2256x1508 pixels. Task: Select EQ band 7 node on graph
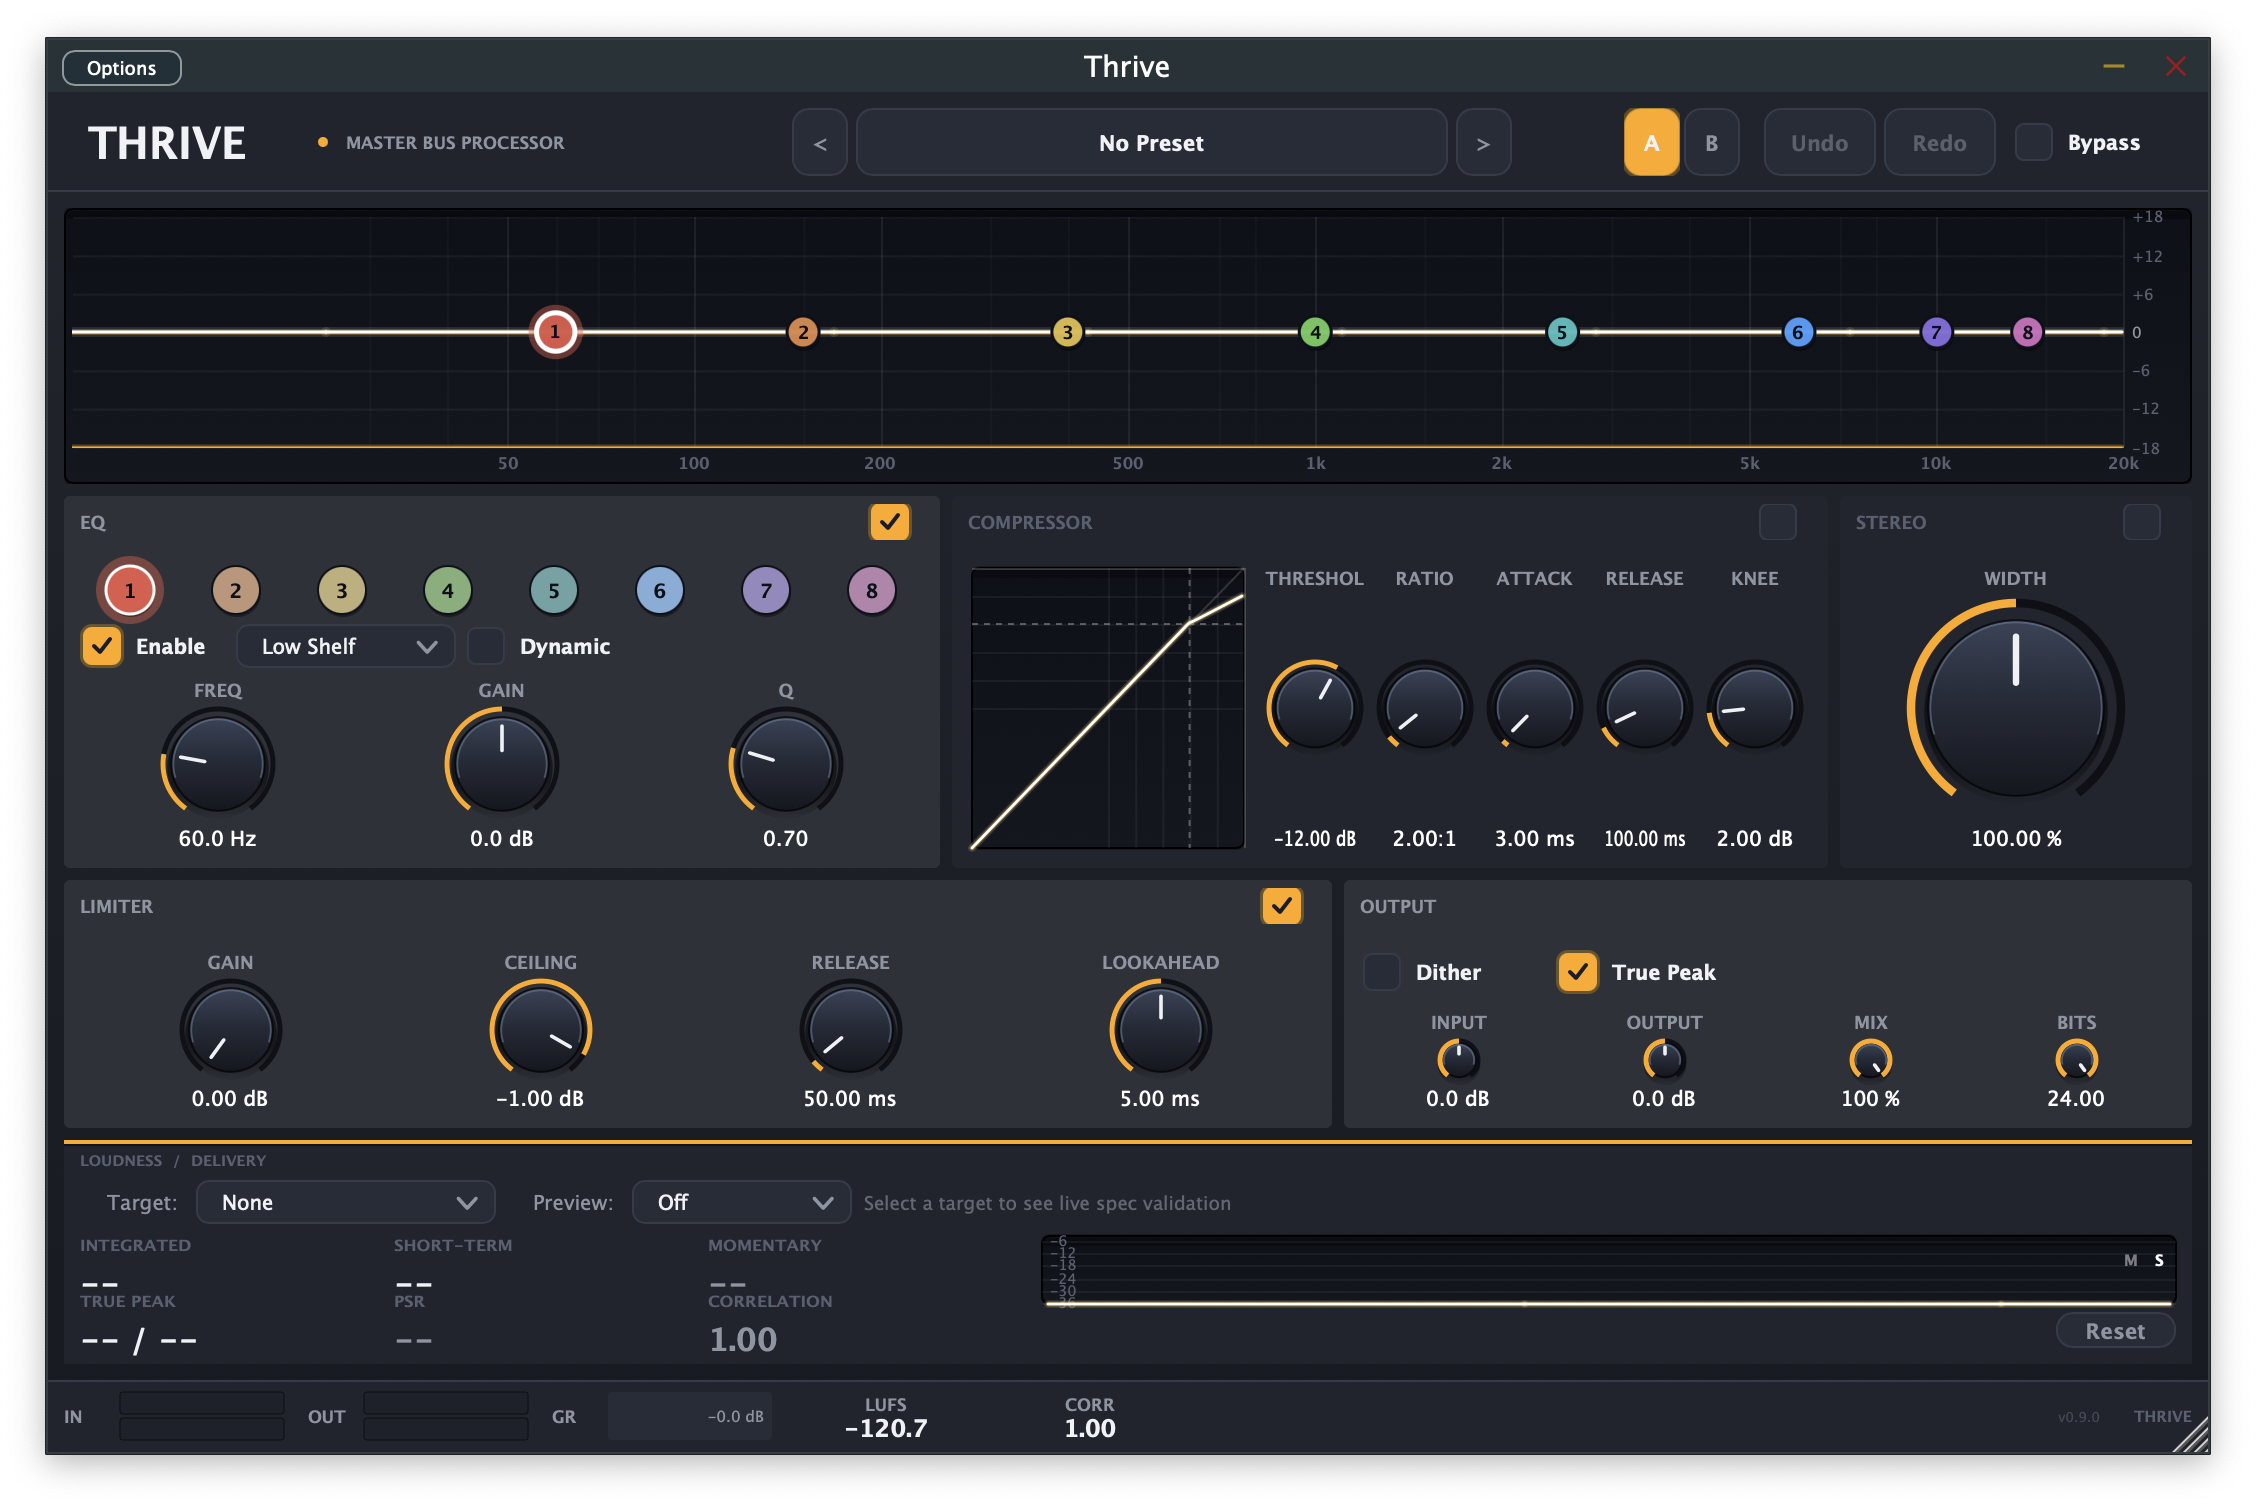(1936, 332)
